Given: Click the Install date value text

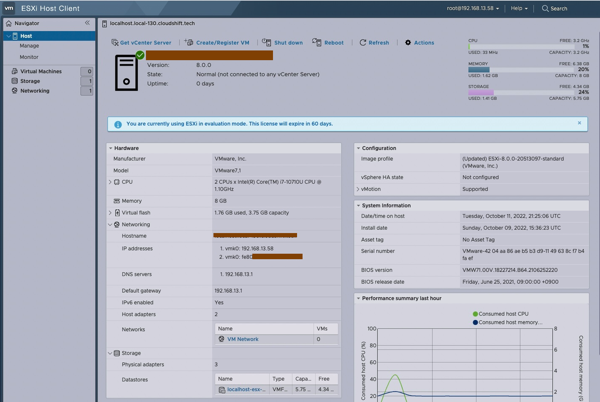Looking at the screenshot, I should tap(511, 228).
